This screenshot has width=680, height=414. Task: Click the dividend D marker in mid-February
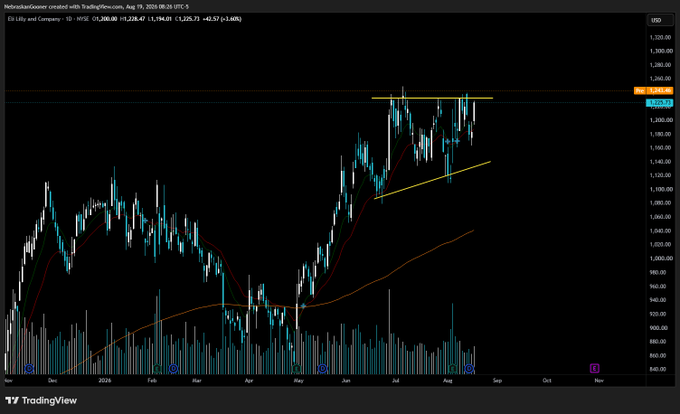coord(173,368)
